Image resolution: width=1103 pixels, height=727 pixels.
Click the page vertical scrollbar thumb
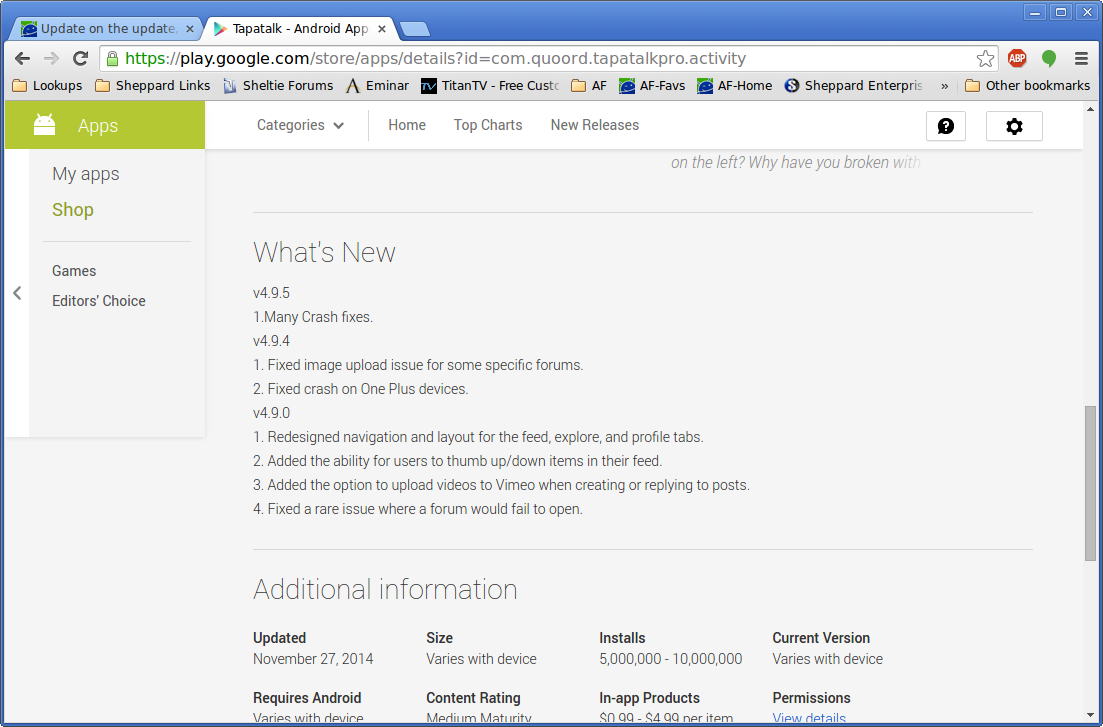1090,483
